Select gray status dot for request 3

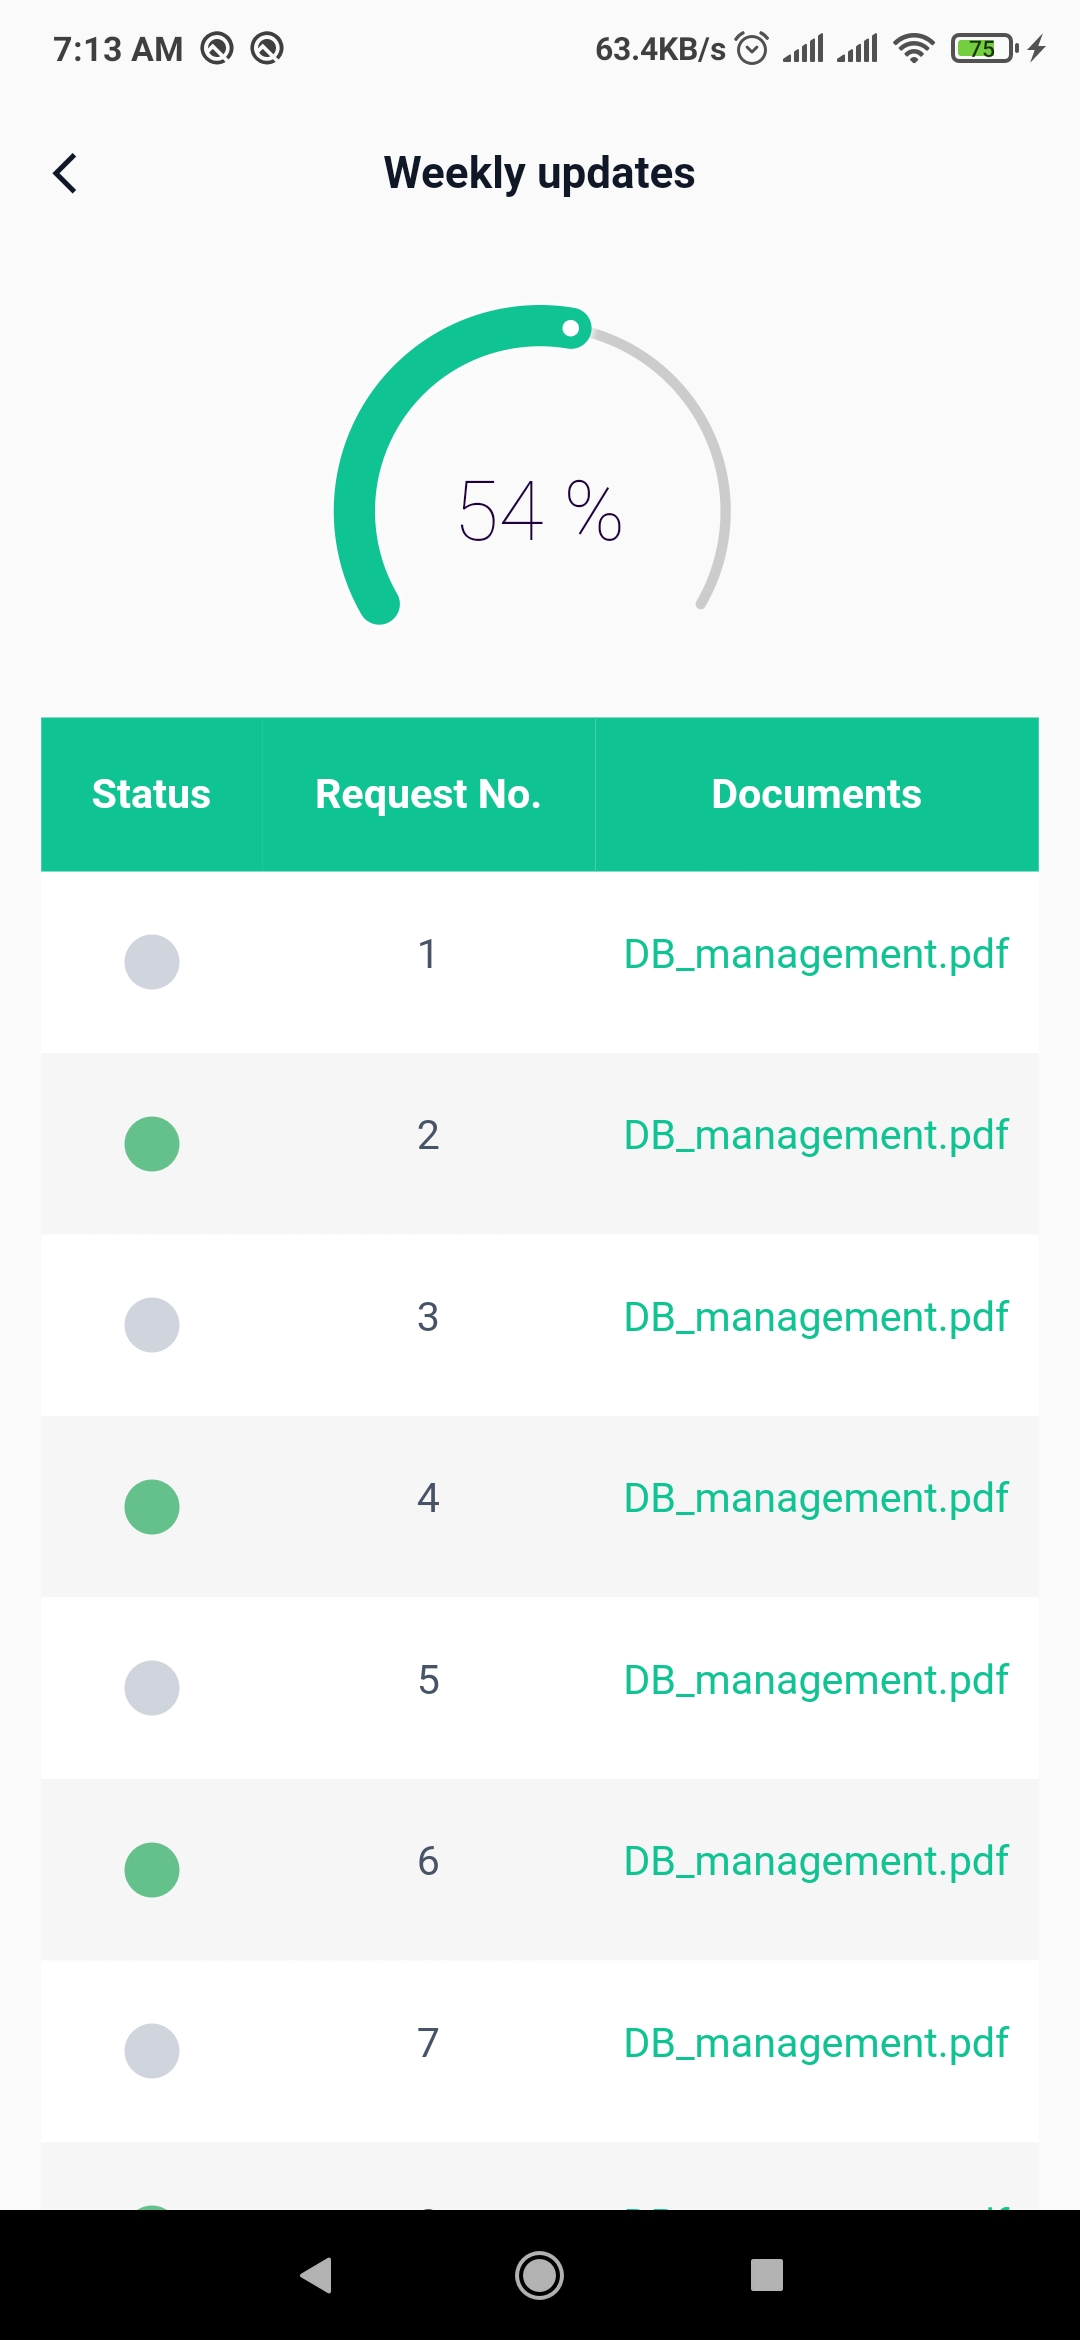152,1325
